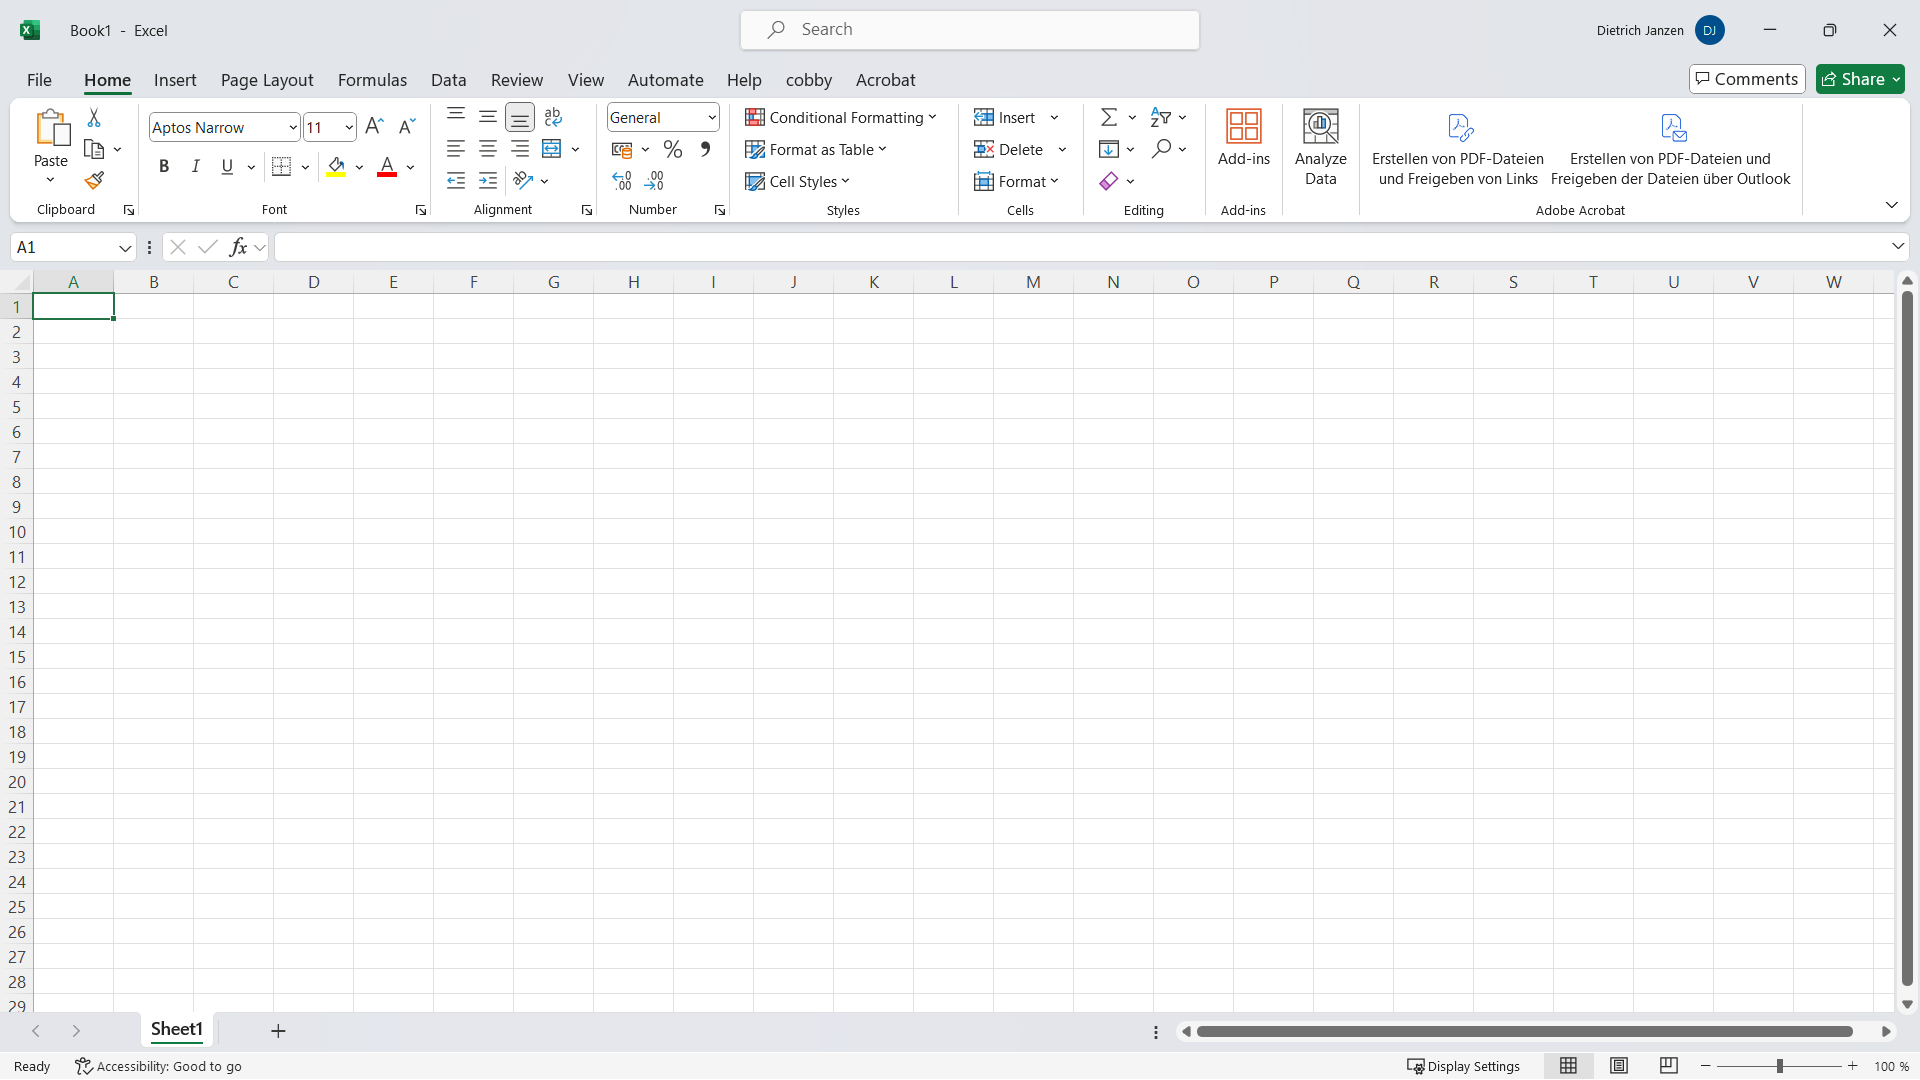The width and height of the screenshot is (1920, 1080).
Task: Expand the General number format dropdown
Action: click(x=712, y=118)
